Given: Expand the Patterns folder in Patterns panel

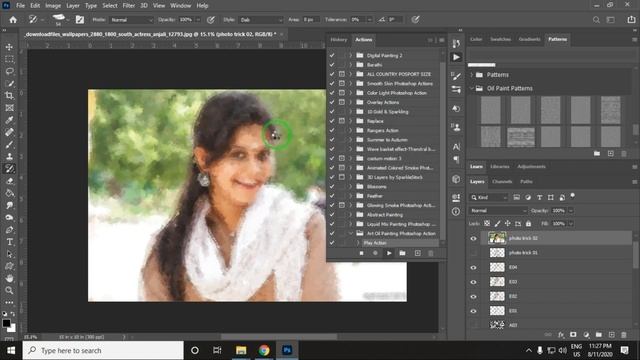Looking at the screenshot, I should [x=471, y=75].
